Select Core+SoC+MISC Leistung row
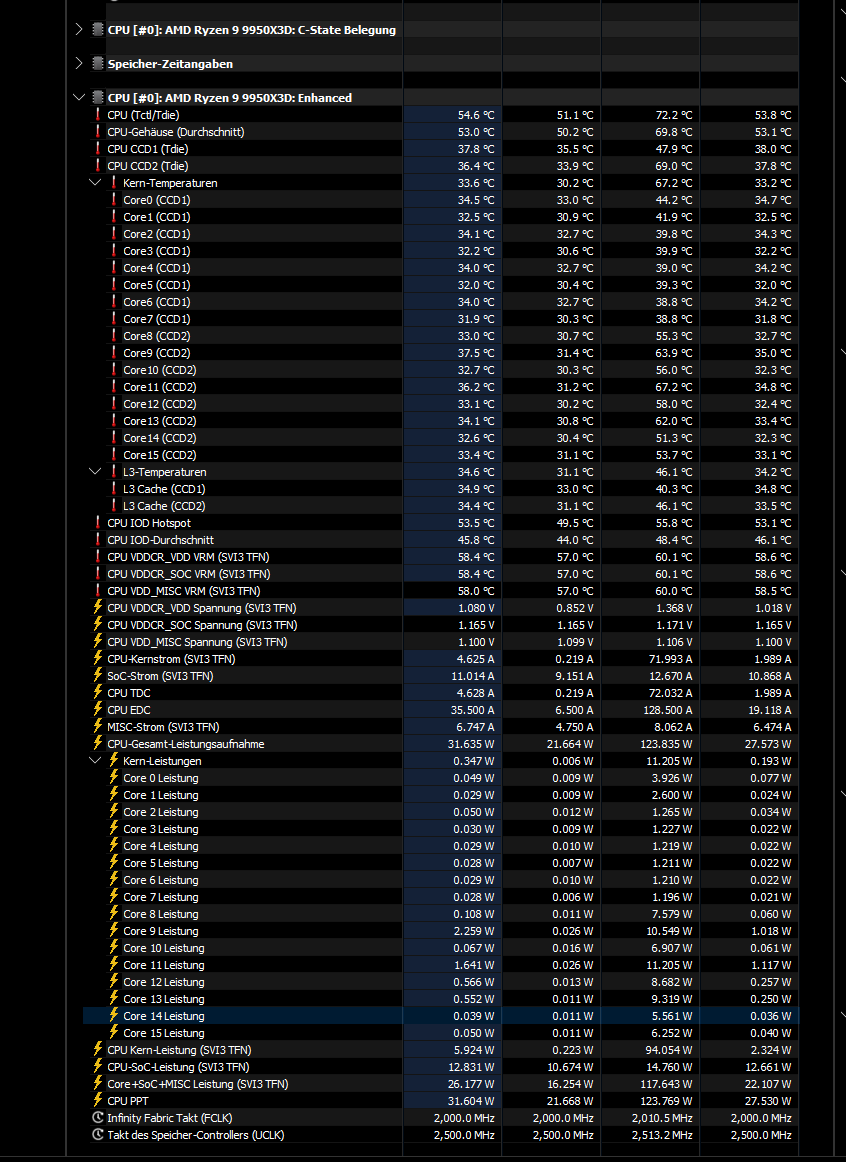 pos(440,1083)
